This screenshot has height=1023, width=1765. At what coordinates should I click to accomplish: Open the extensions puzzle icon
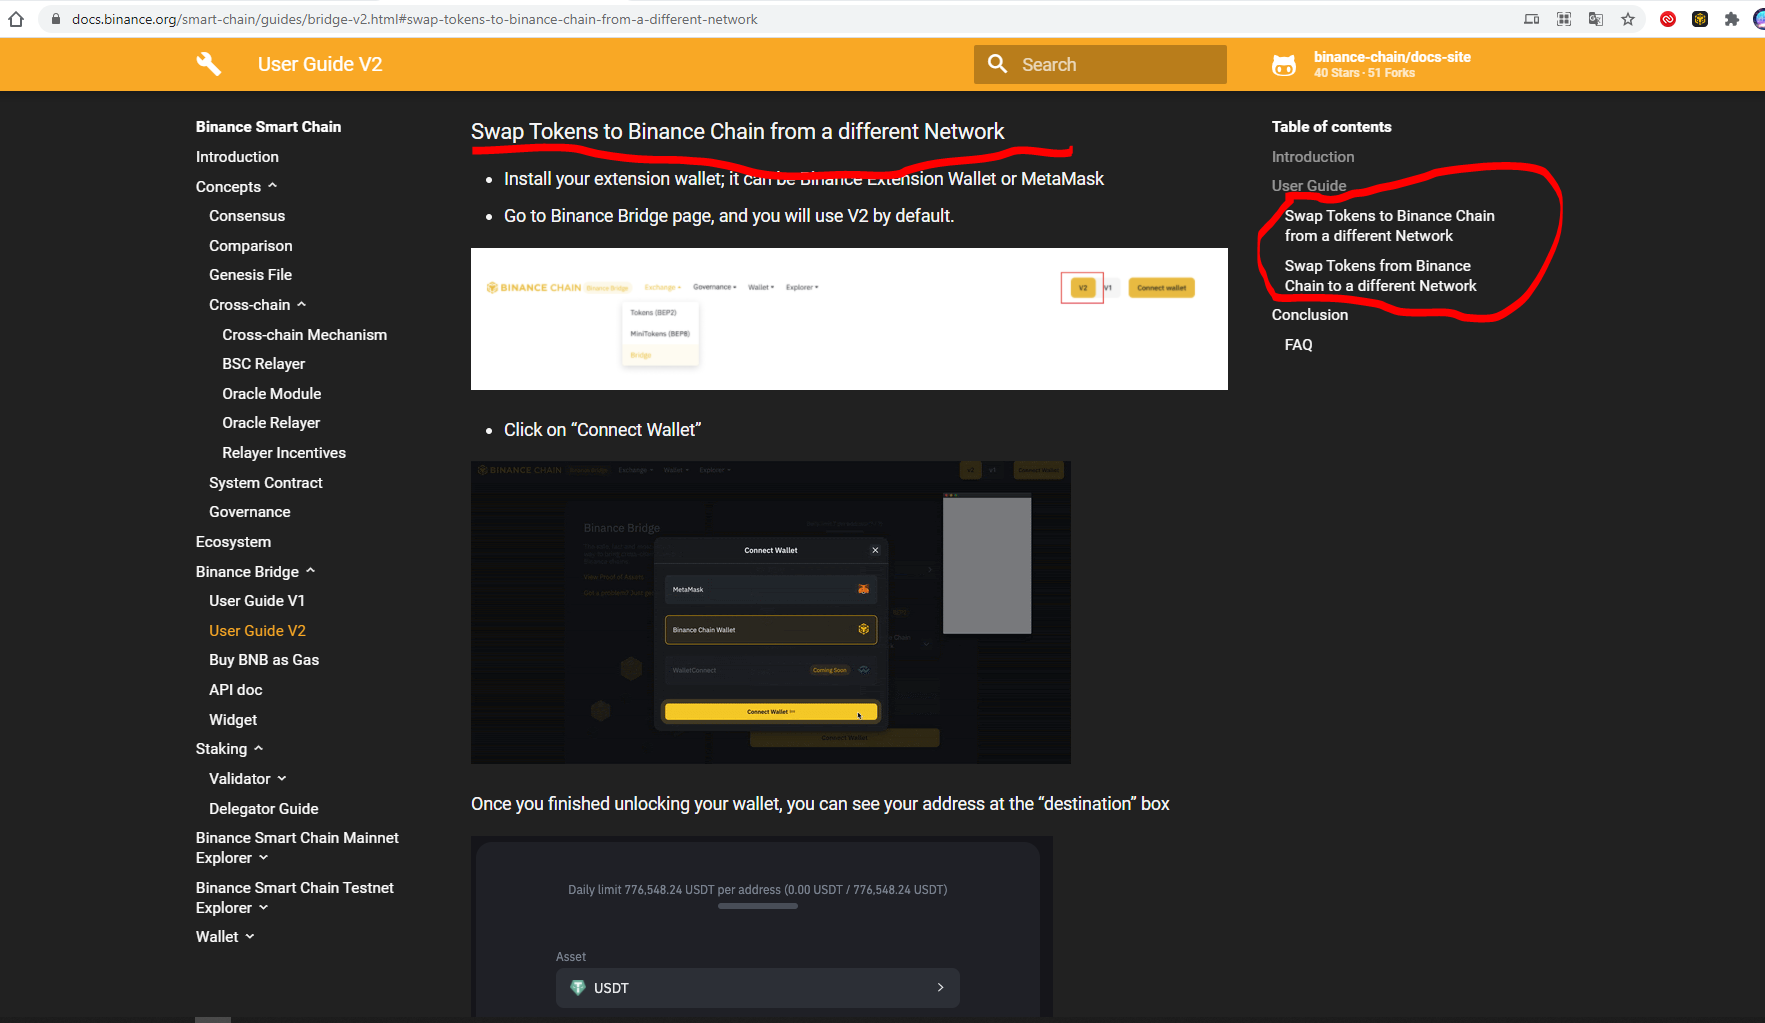pyautogui.click(x=1732, y=19)
